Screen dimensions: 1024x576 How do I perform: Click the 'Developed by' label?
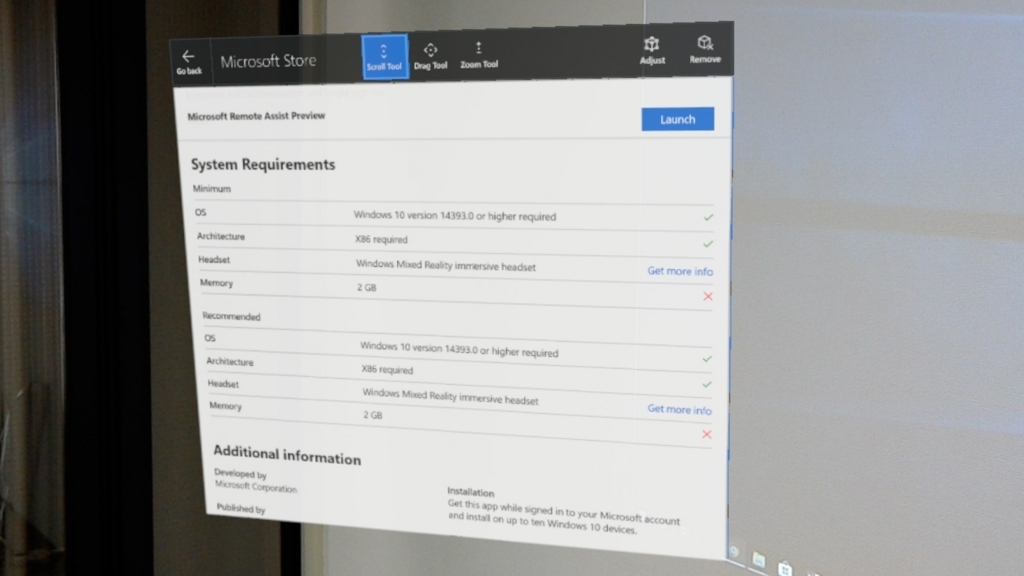[240, 473]
